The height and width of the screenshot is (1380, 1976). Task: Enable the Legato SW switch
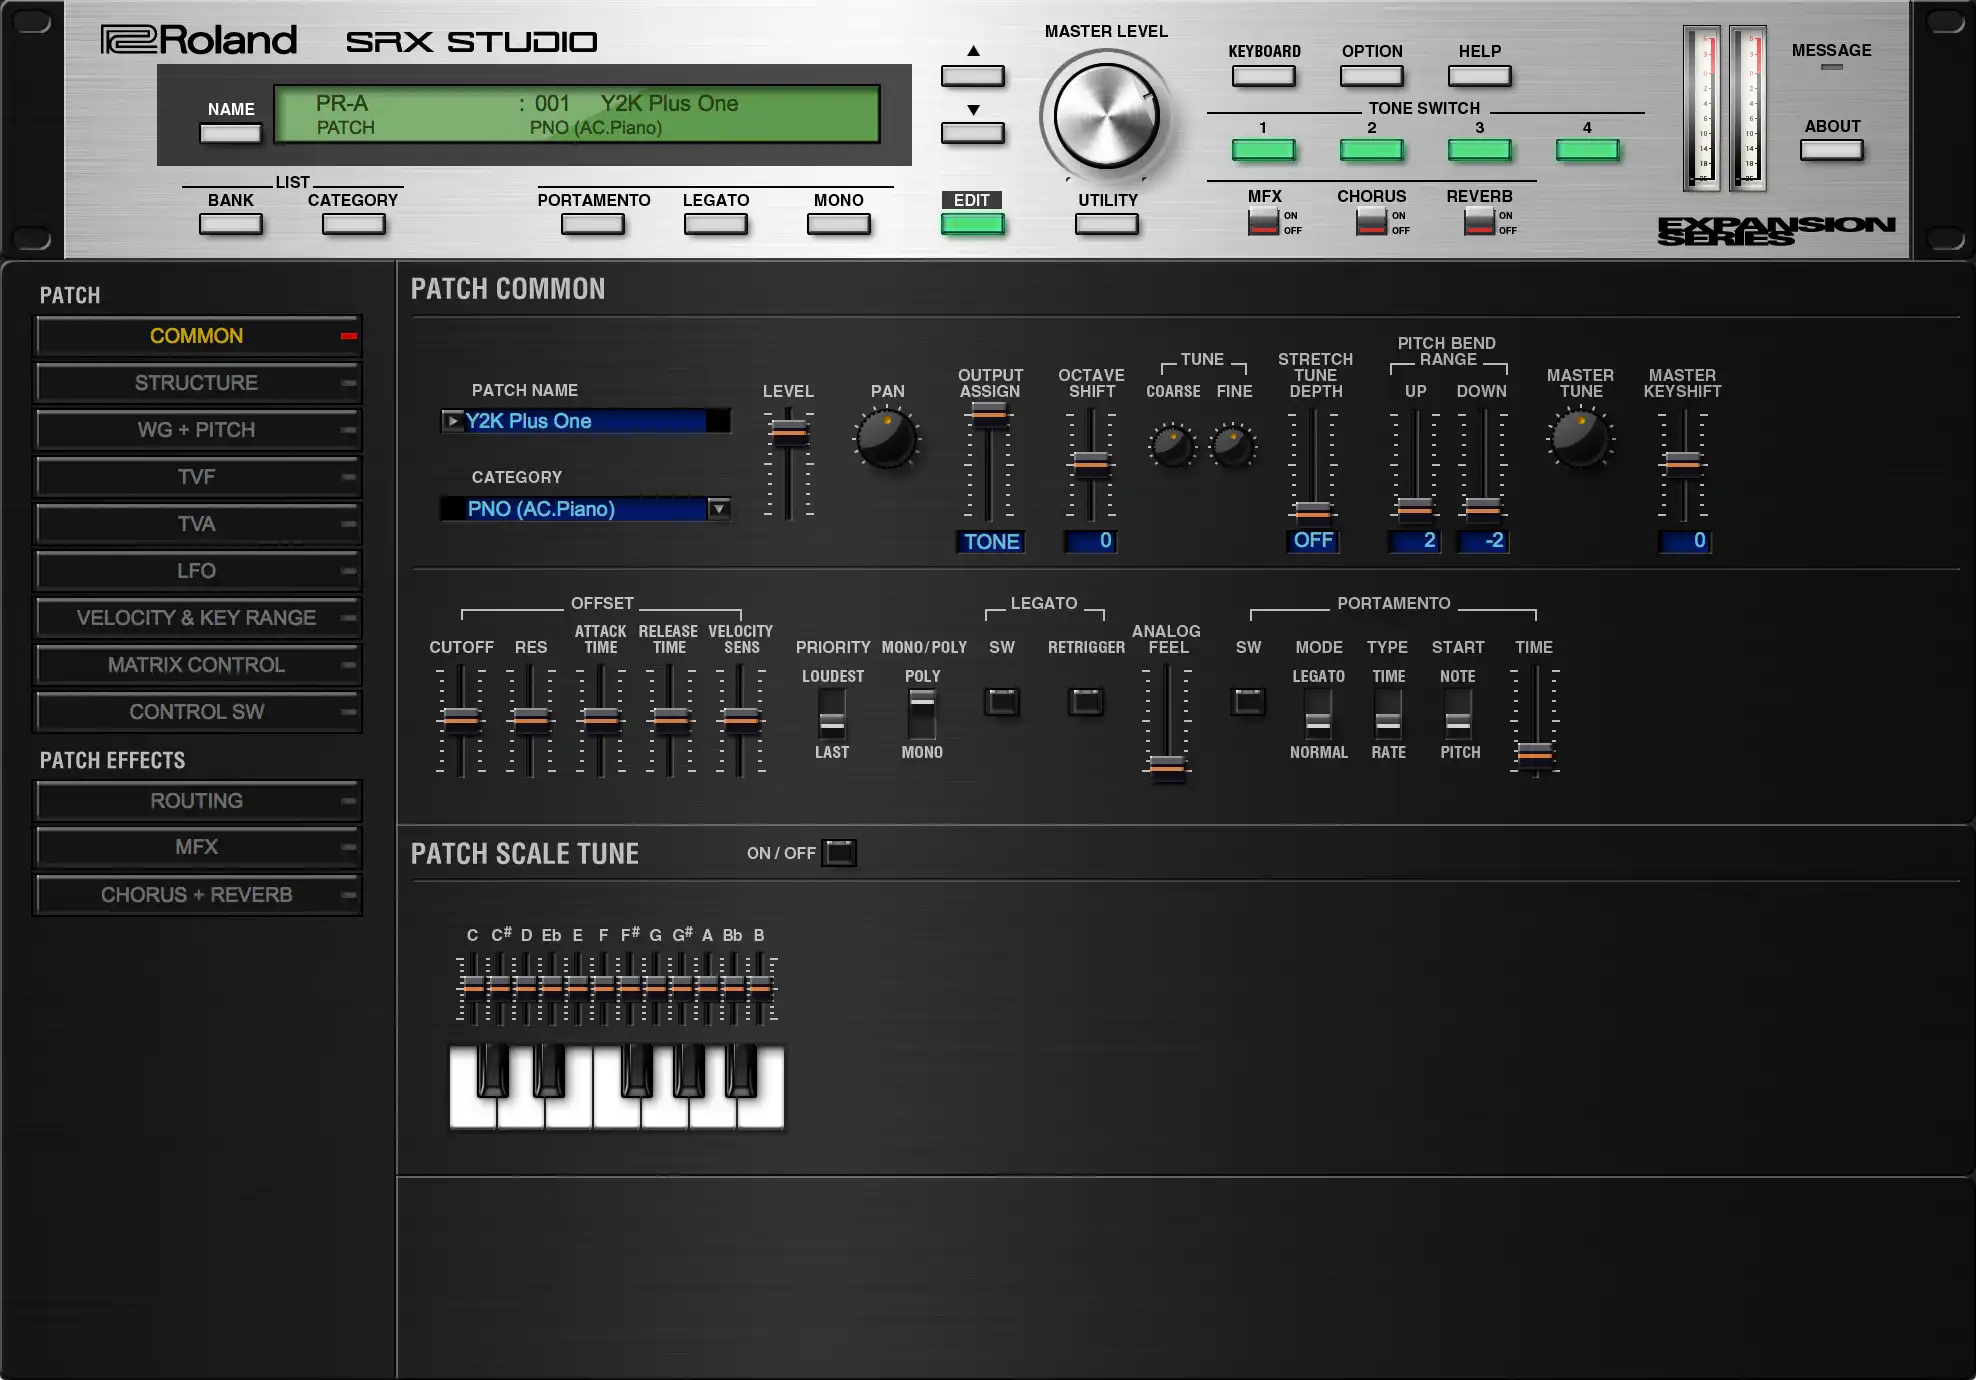1001,702
